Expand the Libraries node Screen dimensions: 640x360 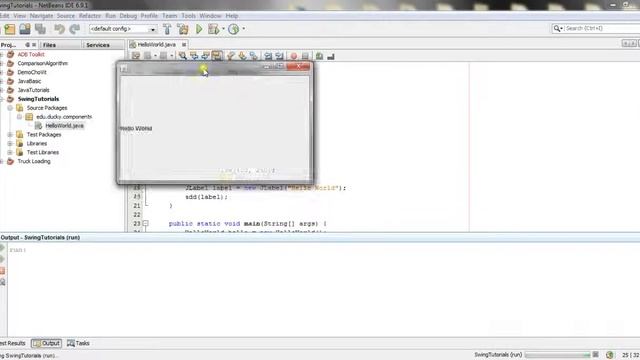(10, 143)
